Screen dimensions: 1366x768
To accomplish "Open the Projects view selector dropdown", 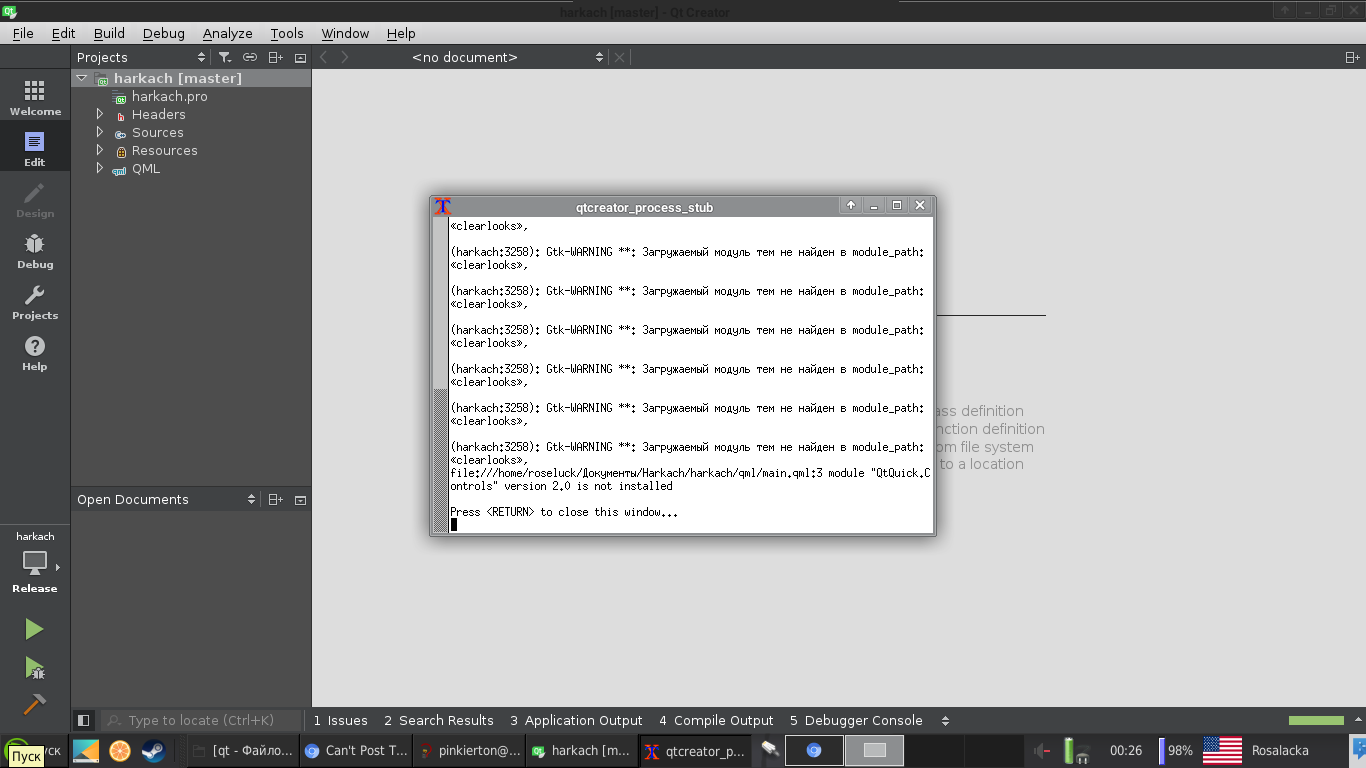I will coord(141,58).
